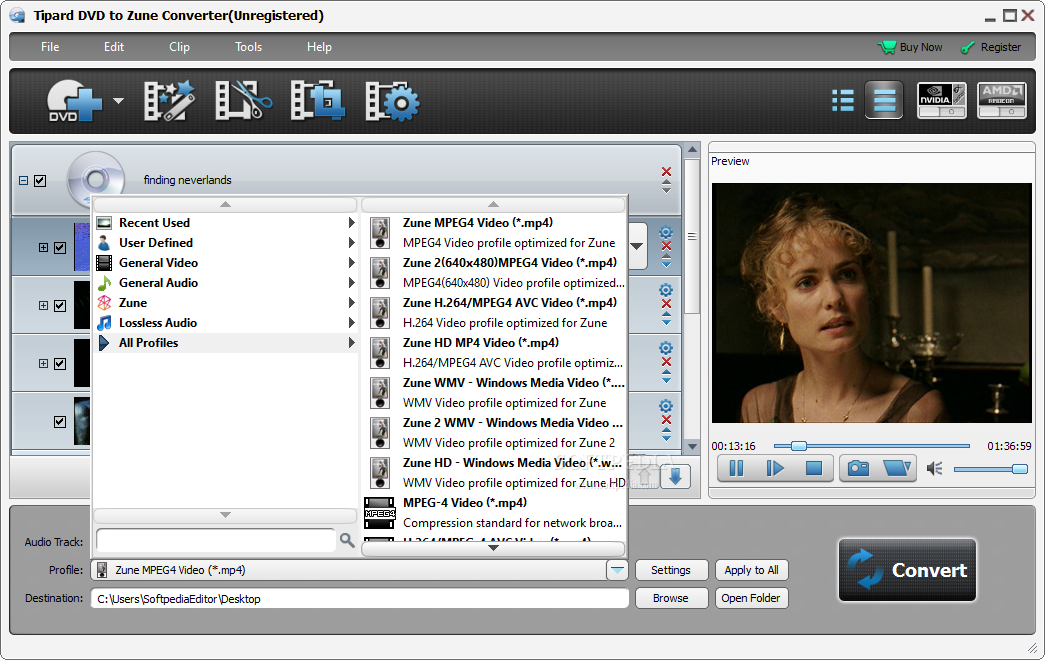Pause the preview playback

pyautogui.click(x=736, y=469)
